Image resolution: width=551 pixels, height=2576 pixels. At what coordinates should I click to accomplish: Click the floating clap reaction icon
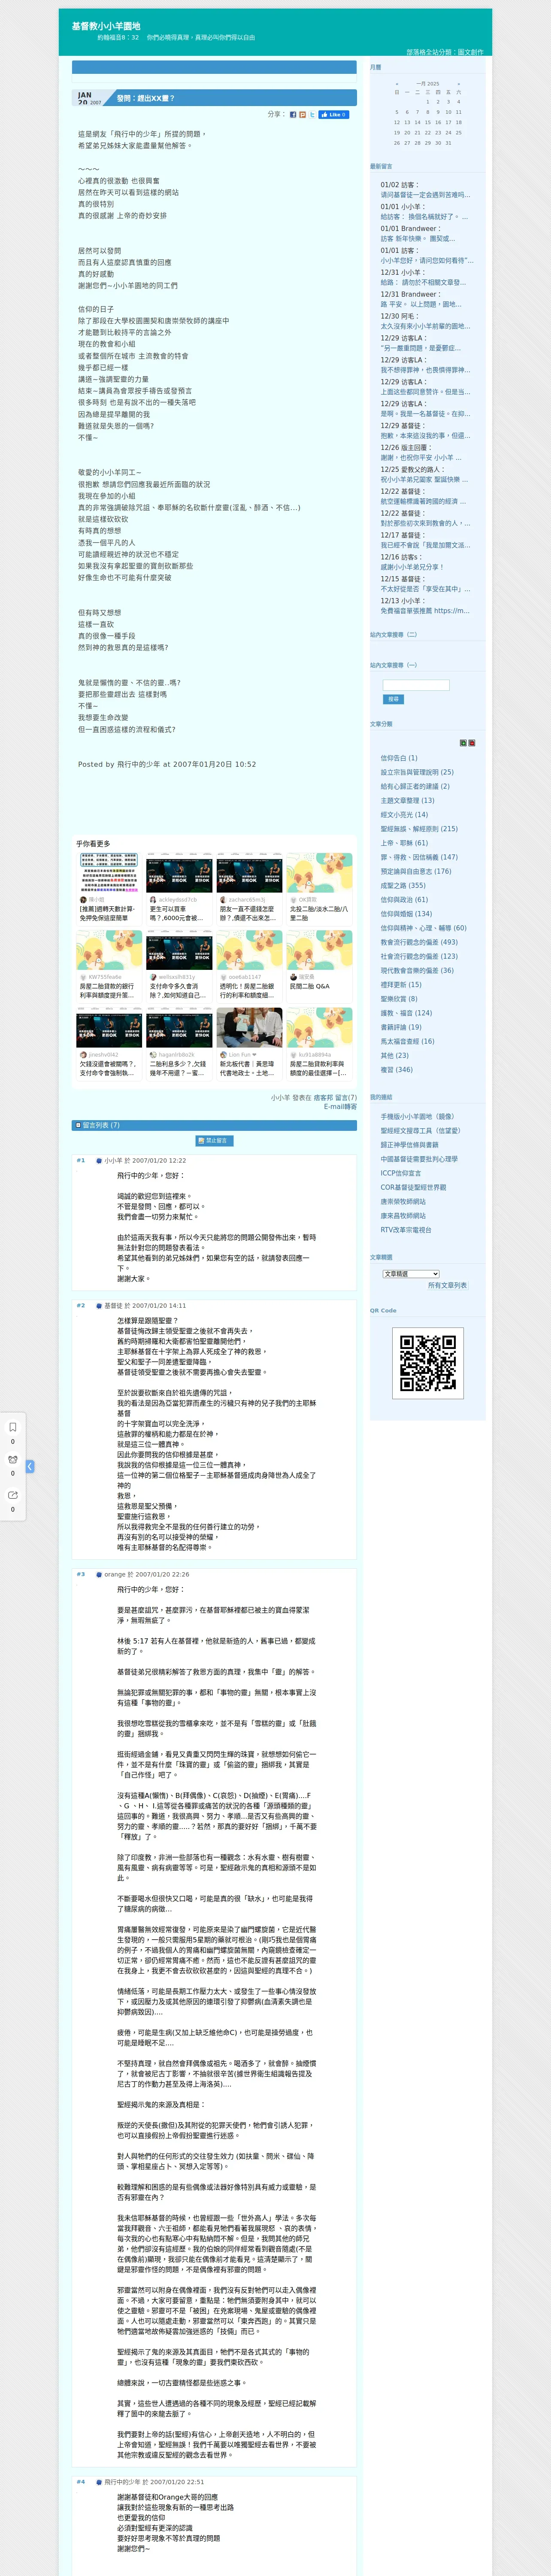(x=13, y=1460)
